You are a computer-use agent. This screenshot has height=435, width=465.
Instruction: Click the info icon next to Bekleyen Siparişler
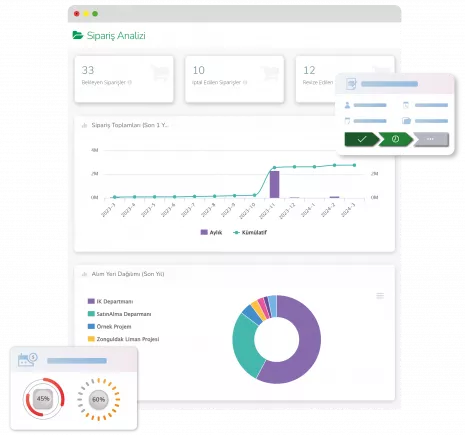pos(130,82)
